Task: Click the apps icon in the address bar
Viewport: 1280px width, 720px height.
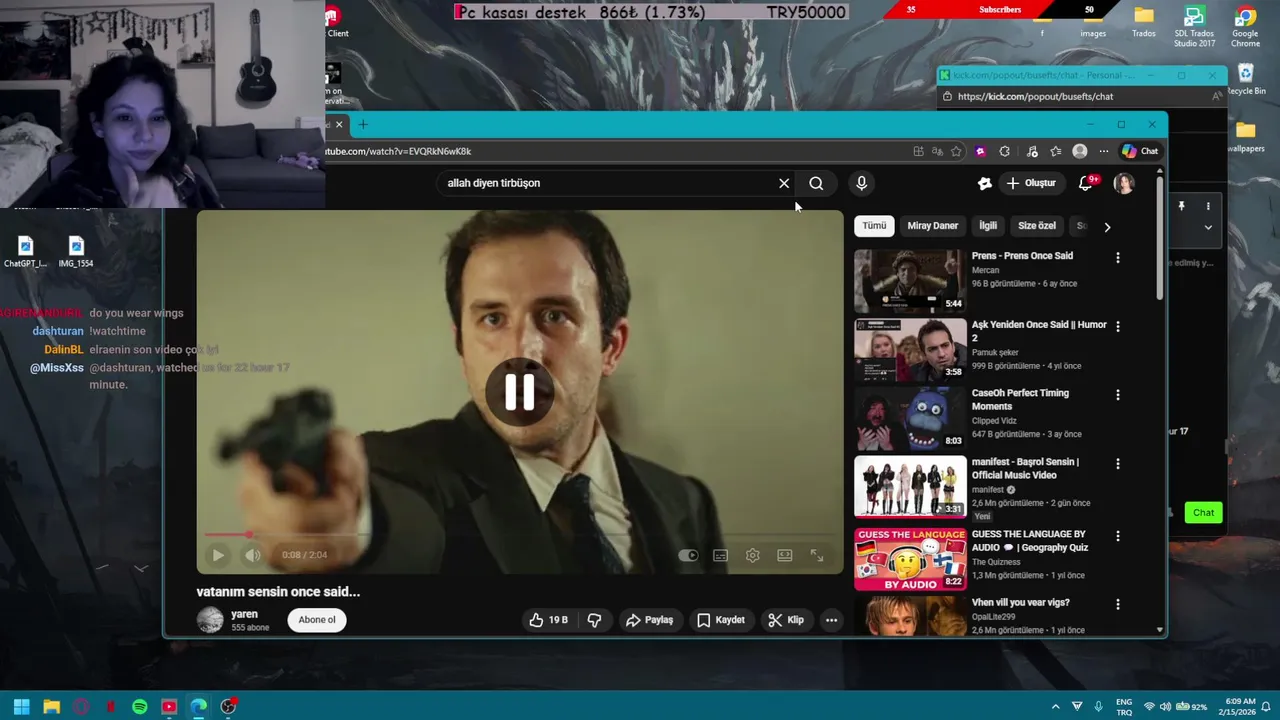Action: coord(918,151)
